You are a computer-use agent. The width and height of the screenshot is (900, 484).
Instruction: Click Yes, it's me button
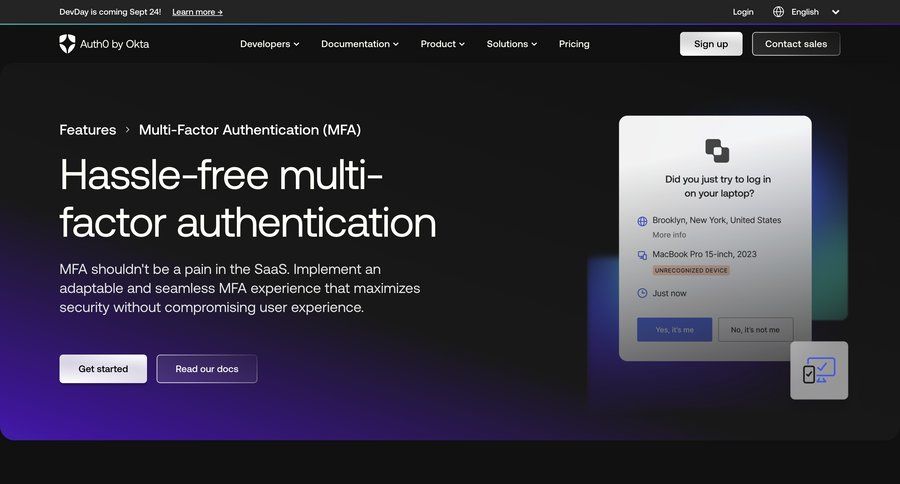point(674,330)
